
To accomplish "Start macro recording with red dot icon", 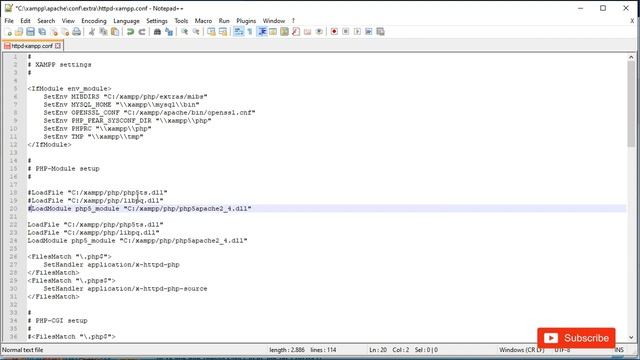I will (x=334, y=32).
